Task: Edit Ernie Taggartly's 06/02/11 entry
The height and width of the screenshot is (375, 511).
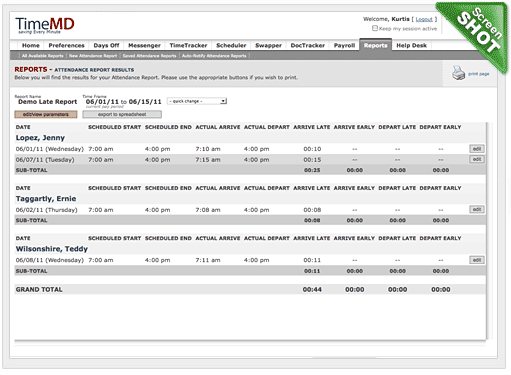Action: [x=477, y=209]
